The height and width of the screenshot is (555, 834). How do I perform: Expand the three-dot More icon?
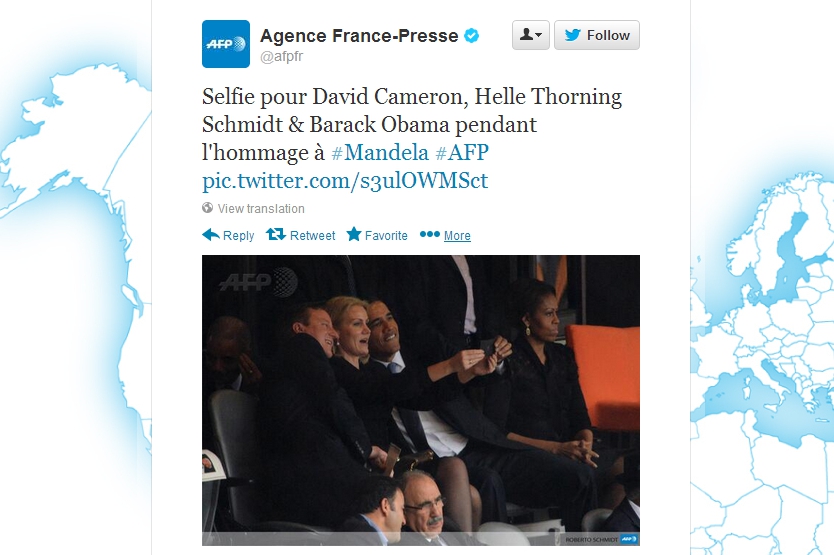430,234
